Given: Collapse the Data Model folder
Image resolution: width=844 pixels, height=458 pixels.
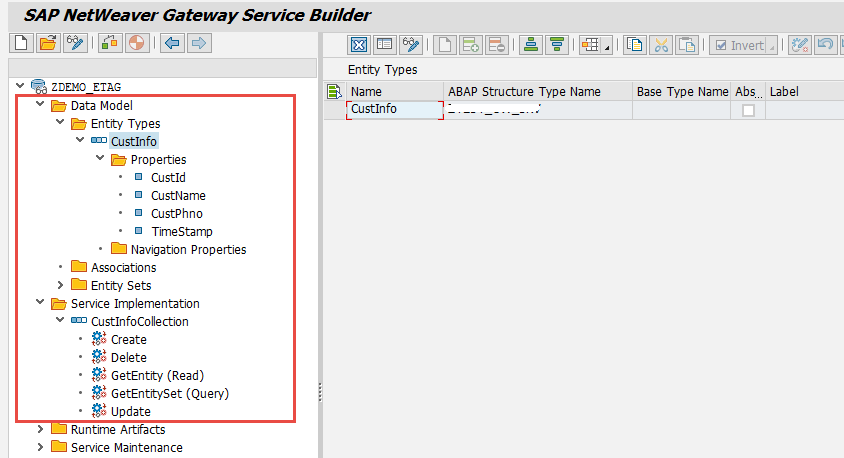Looking at the screenshot, I should click(x=40, y=104).
